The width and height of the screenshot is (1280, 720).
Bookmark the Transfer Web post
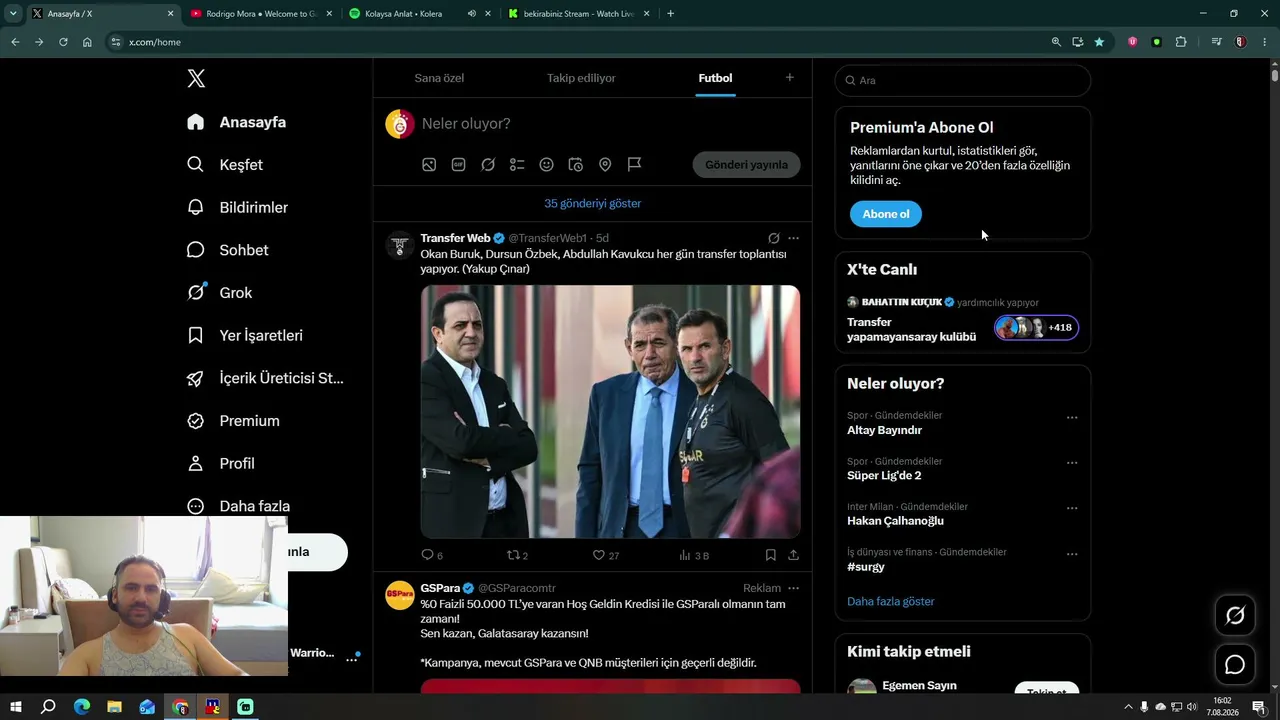(770, 555)
